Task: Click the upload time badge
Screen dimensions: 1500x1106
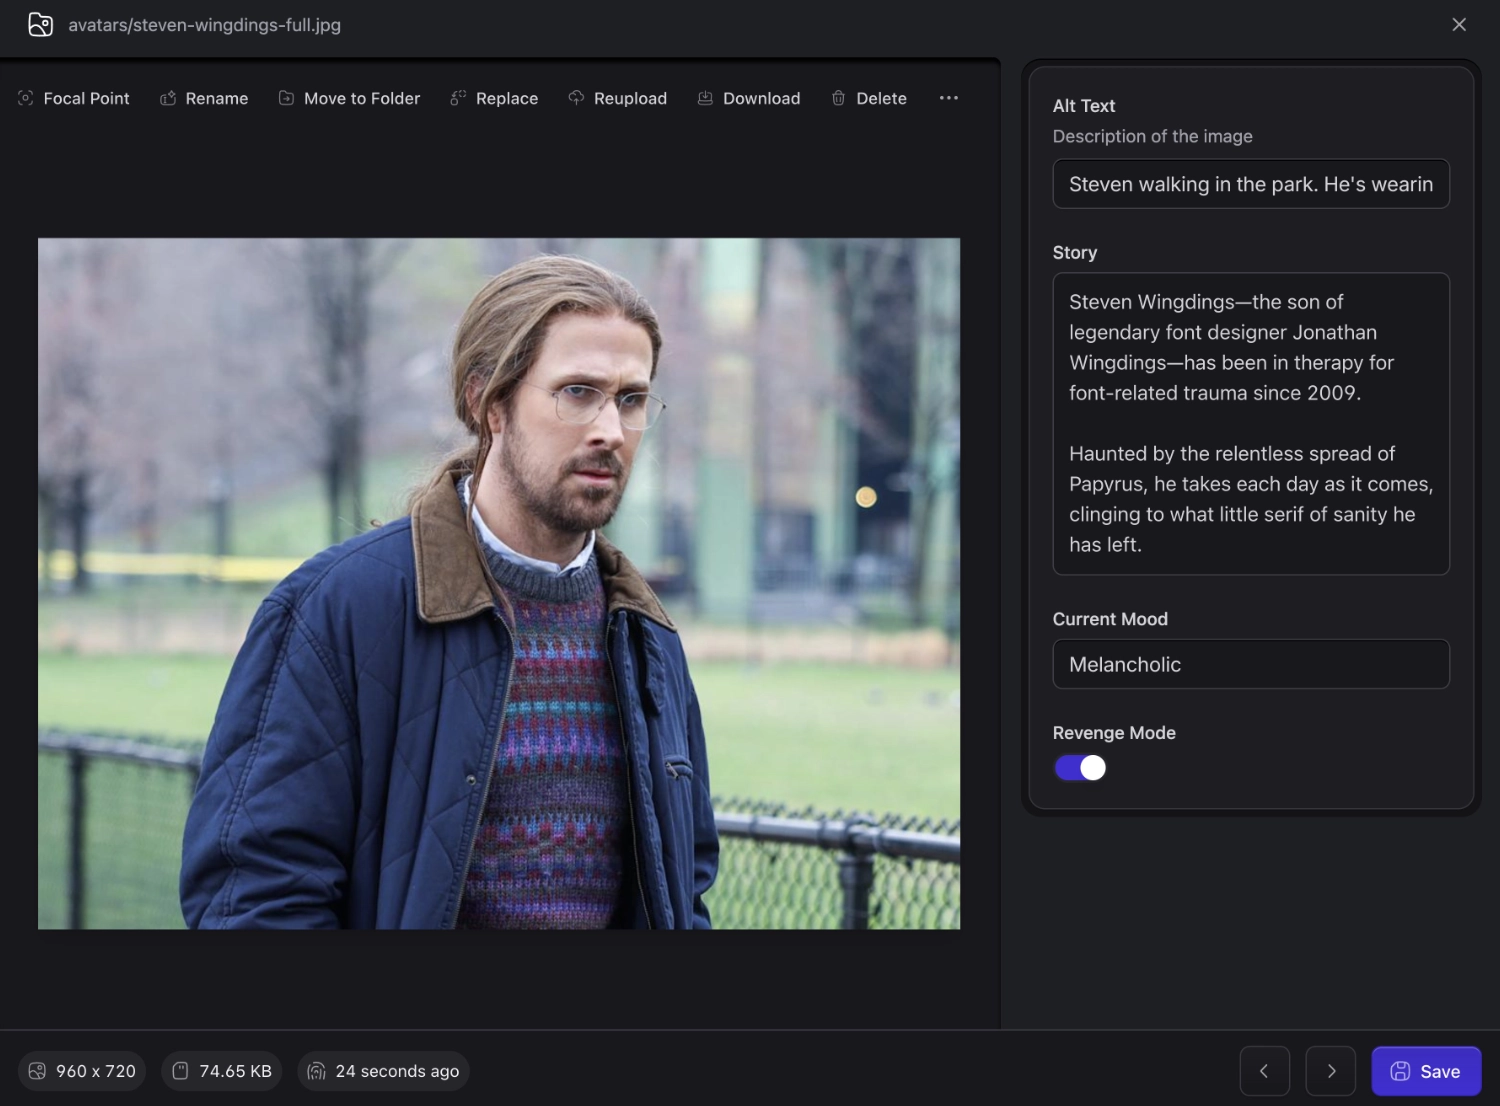Action: [383, 1070]
